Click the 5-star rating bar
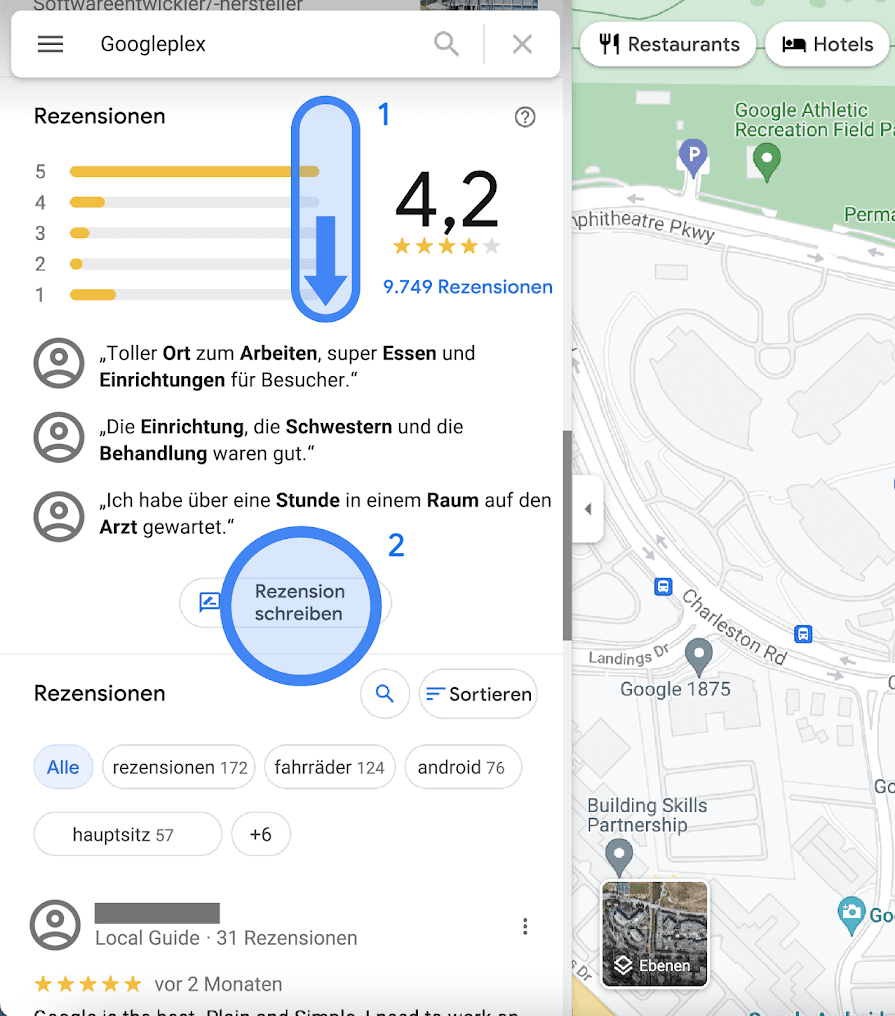 (194, 172)
